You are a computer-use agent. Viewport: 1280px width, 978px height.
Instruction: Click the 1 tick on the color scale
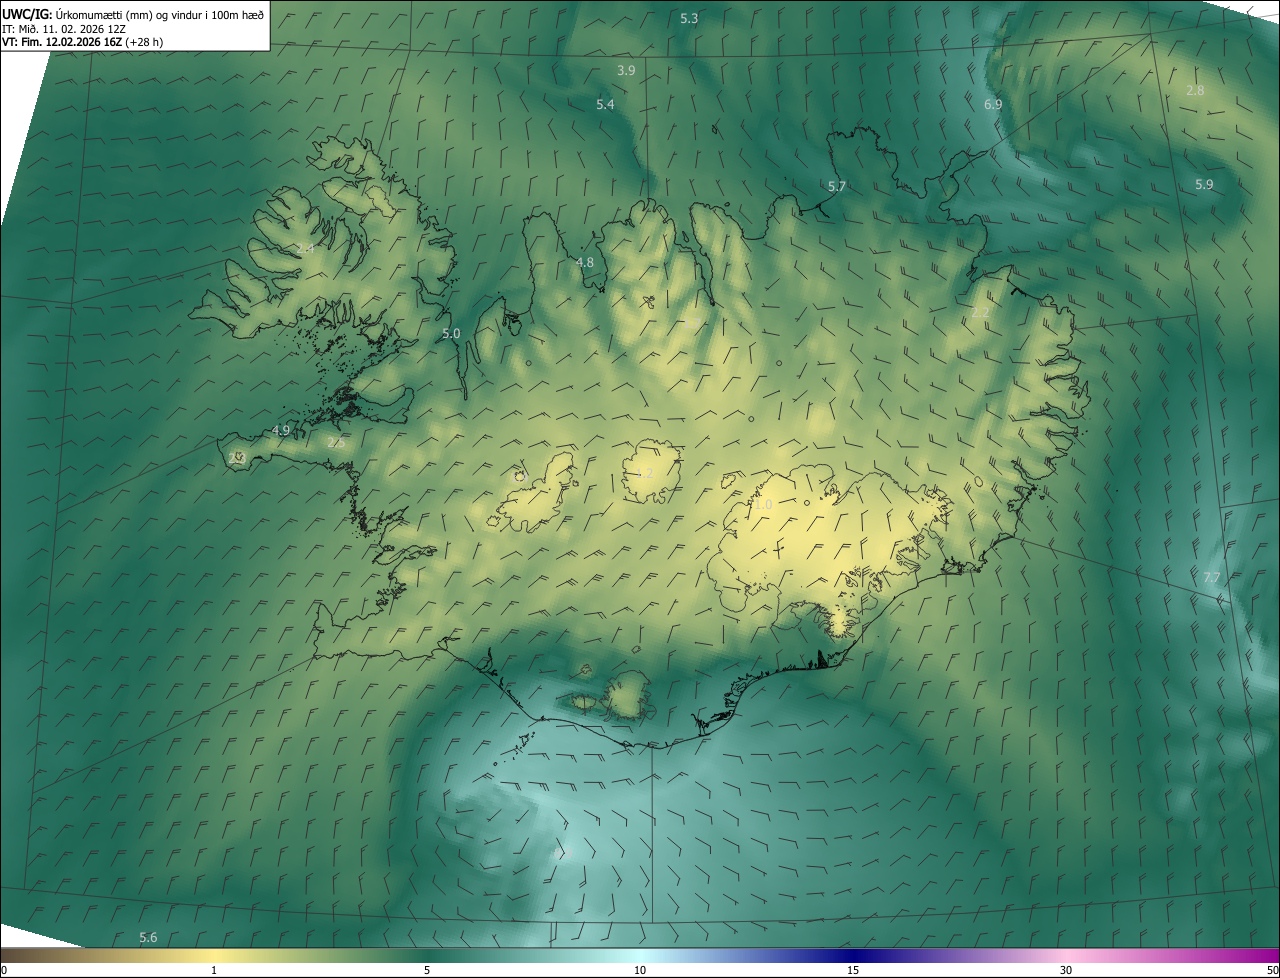point(214,970)
